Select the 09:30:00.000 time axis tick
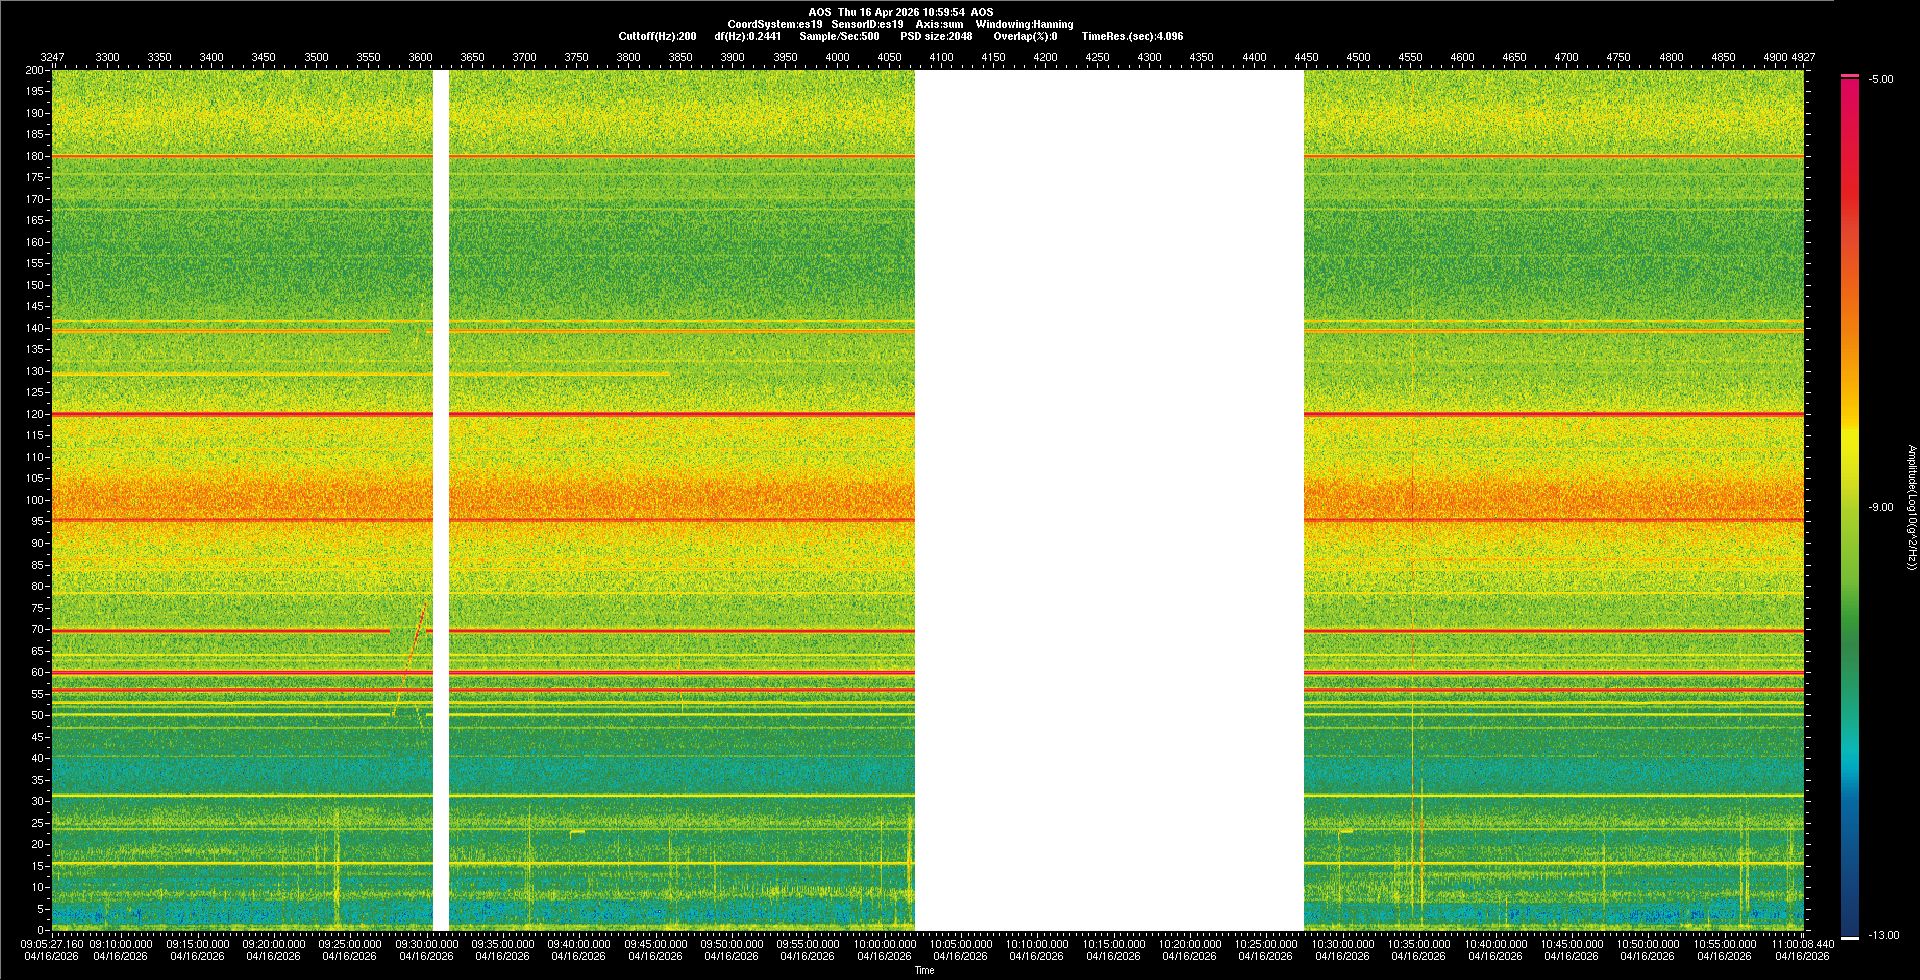The width and height of the screenshot is (1920, 980). pos(426,943)
